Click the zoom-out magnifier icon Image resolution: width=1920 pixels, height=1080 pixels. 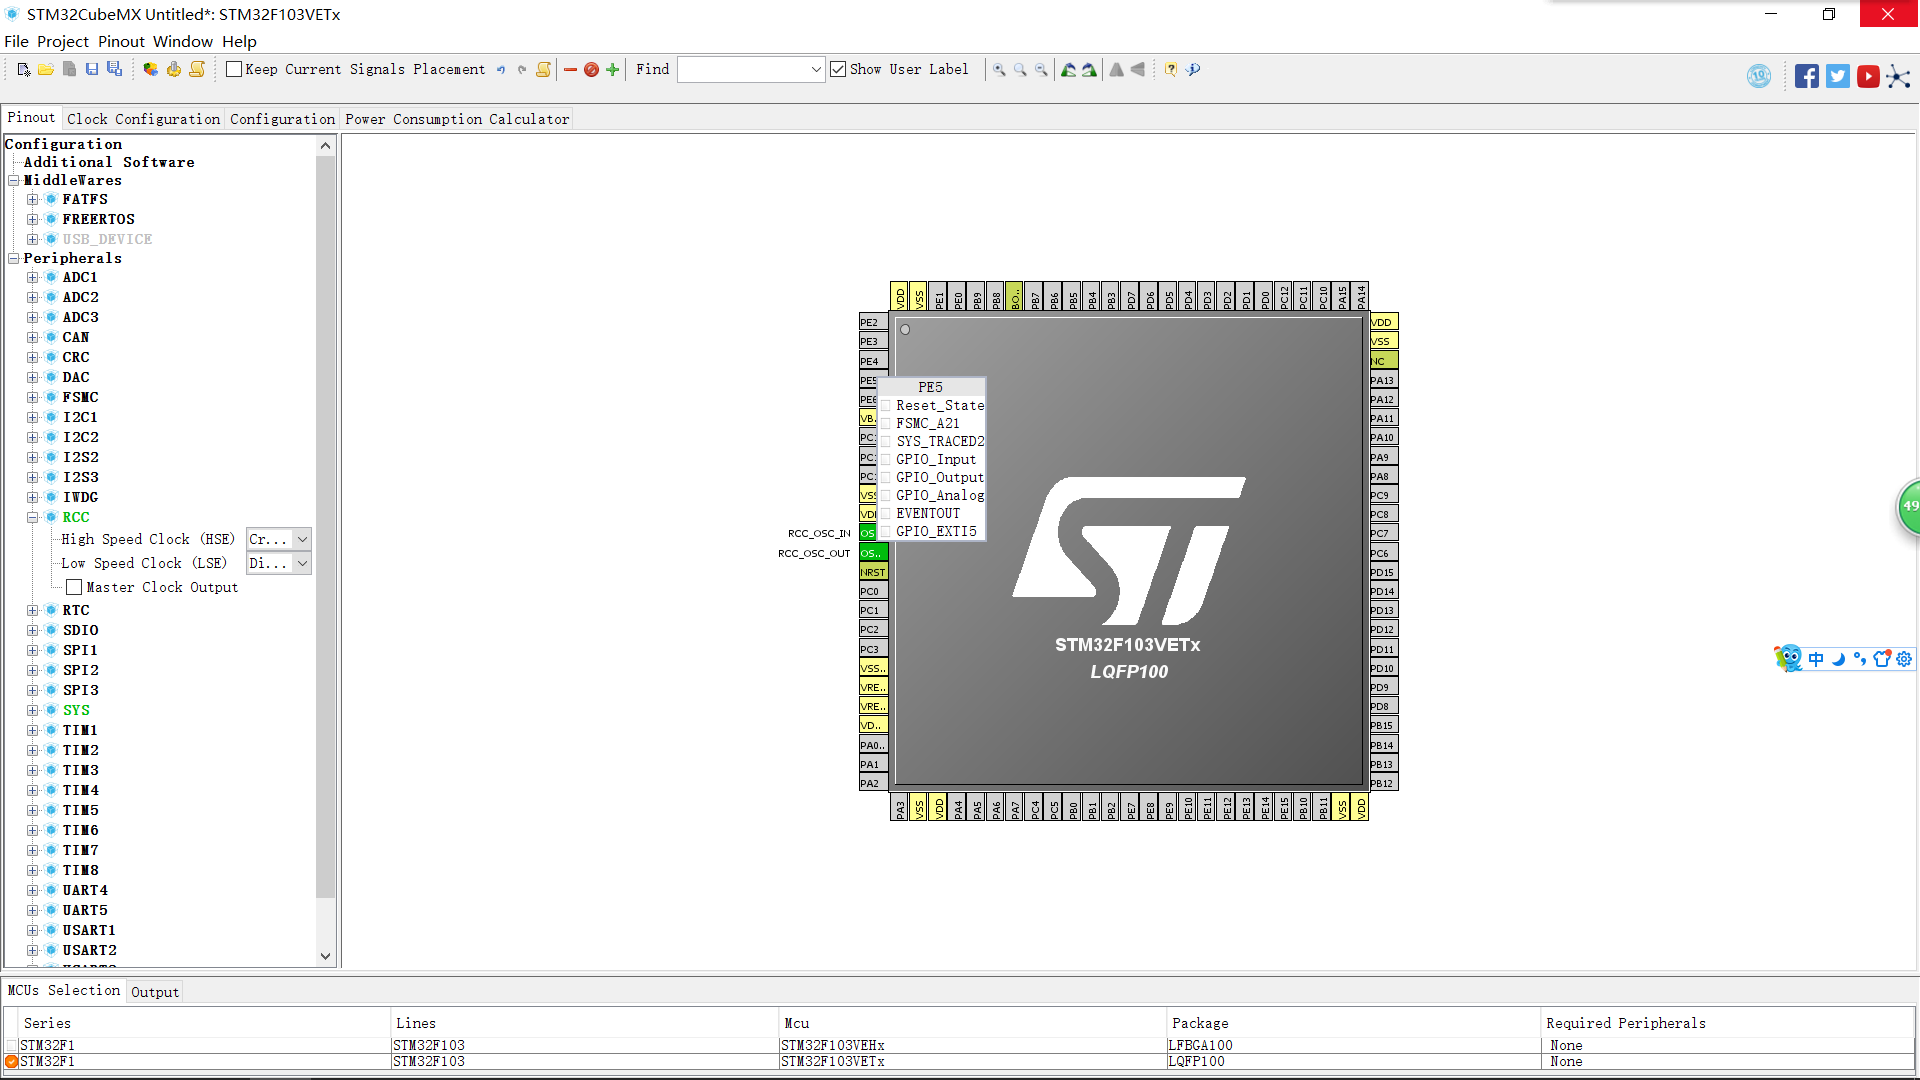tap(1041, 69)
